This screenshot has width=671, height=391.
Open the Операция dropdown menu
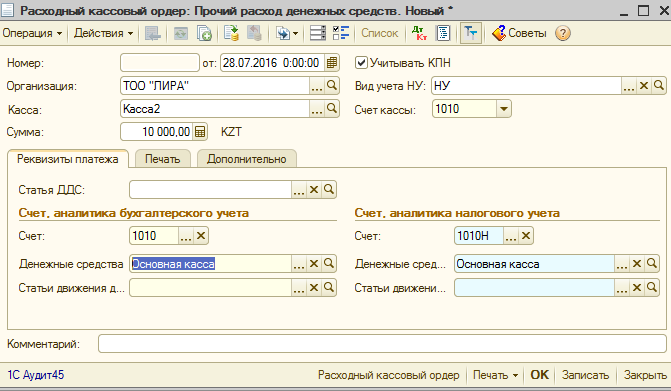[33, 33]
